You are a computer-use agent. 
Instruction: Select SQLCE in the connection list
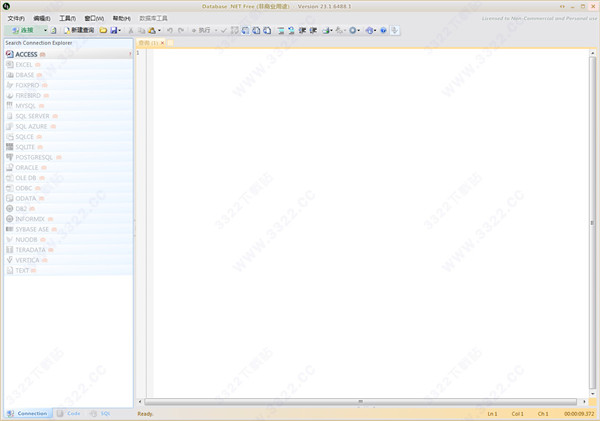point(68,137)
